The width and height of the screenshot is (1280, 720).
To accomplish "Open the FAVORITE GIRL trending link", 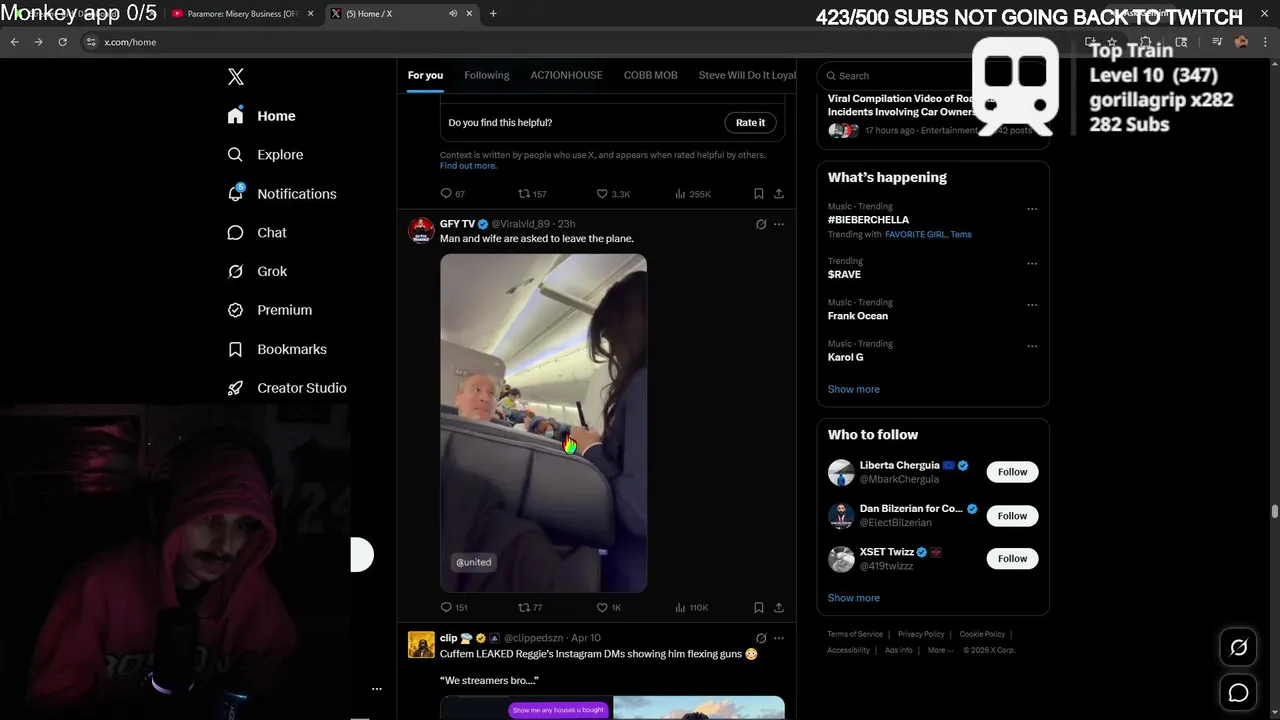I will click(x=915, y=235).
